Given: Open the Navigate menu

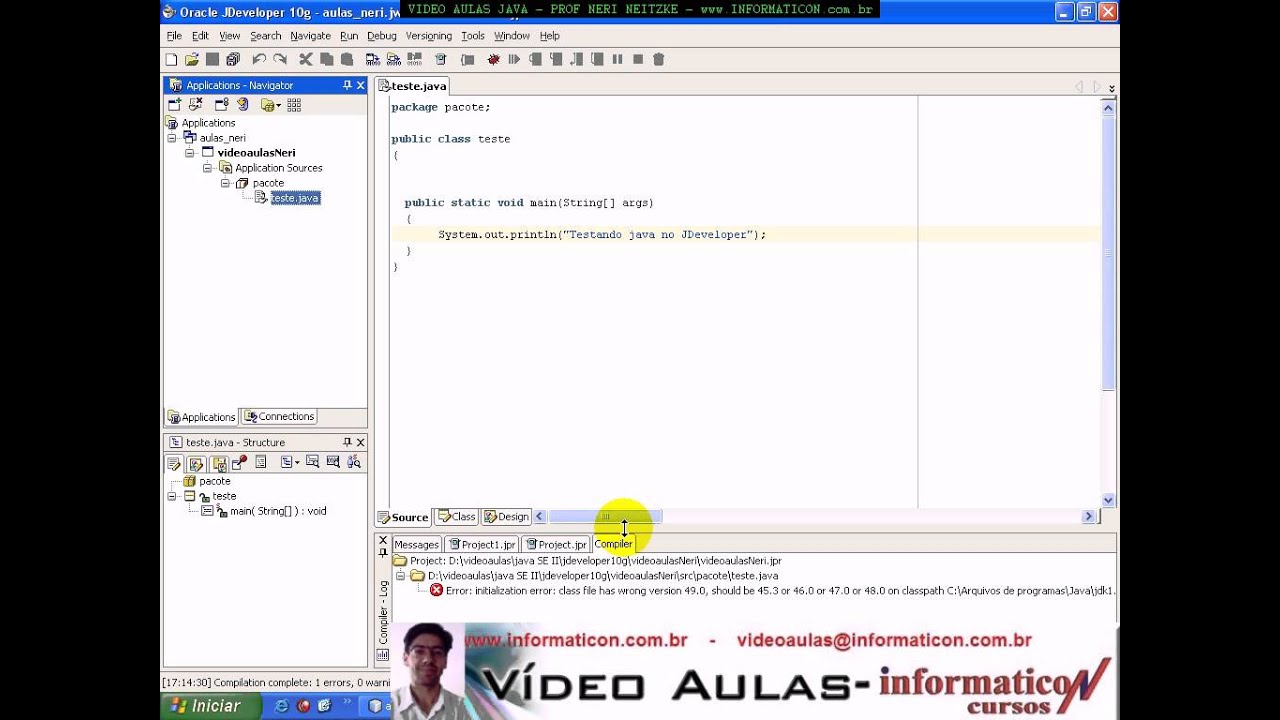Looking at the screenshot, I should 310,36.
